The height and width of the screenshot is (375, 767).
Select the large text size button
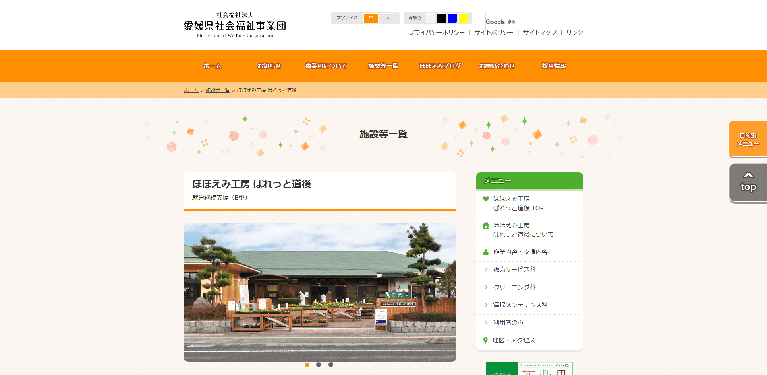tap(387, 18)
